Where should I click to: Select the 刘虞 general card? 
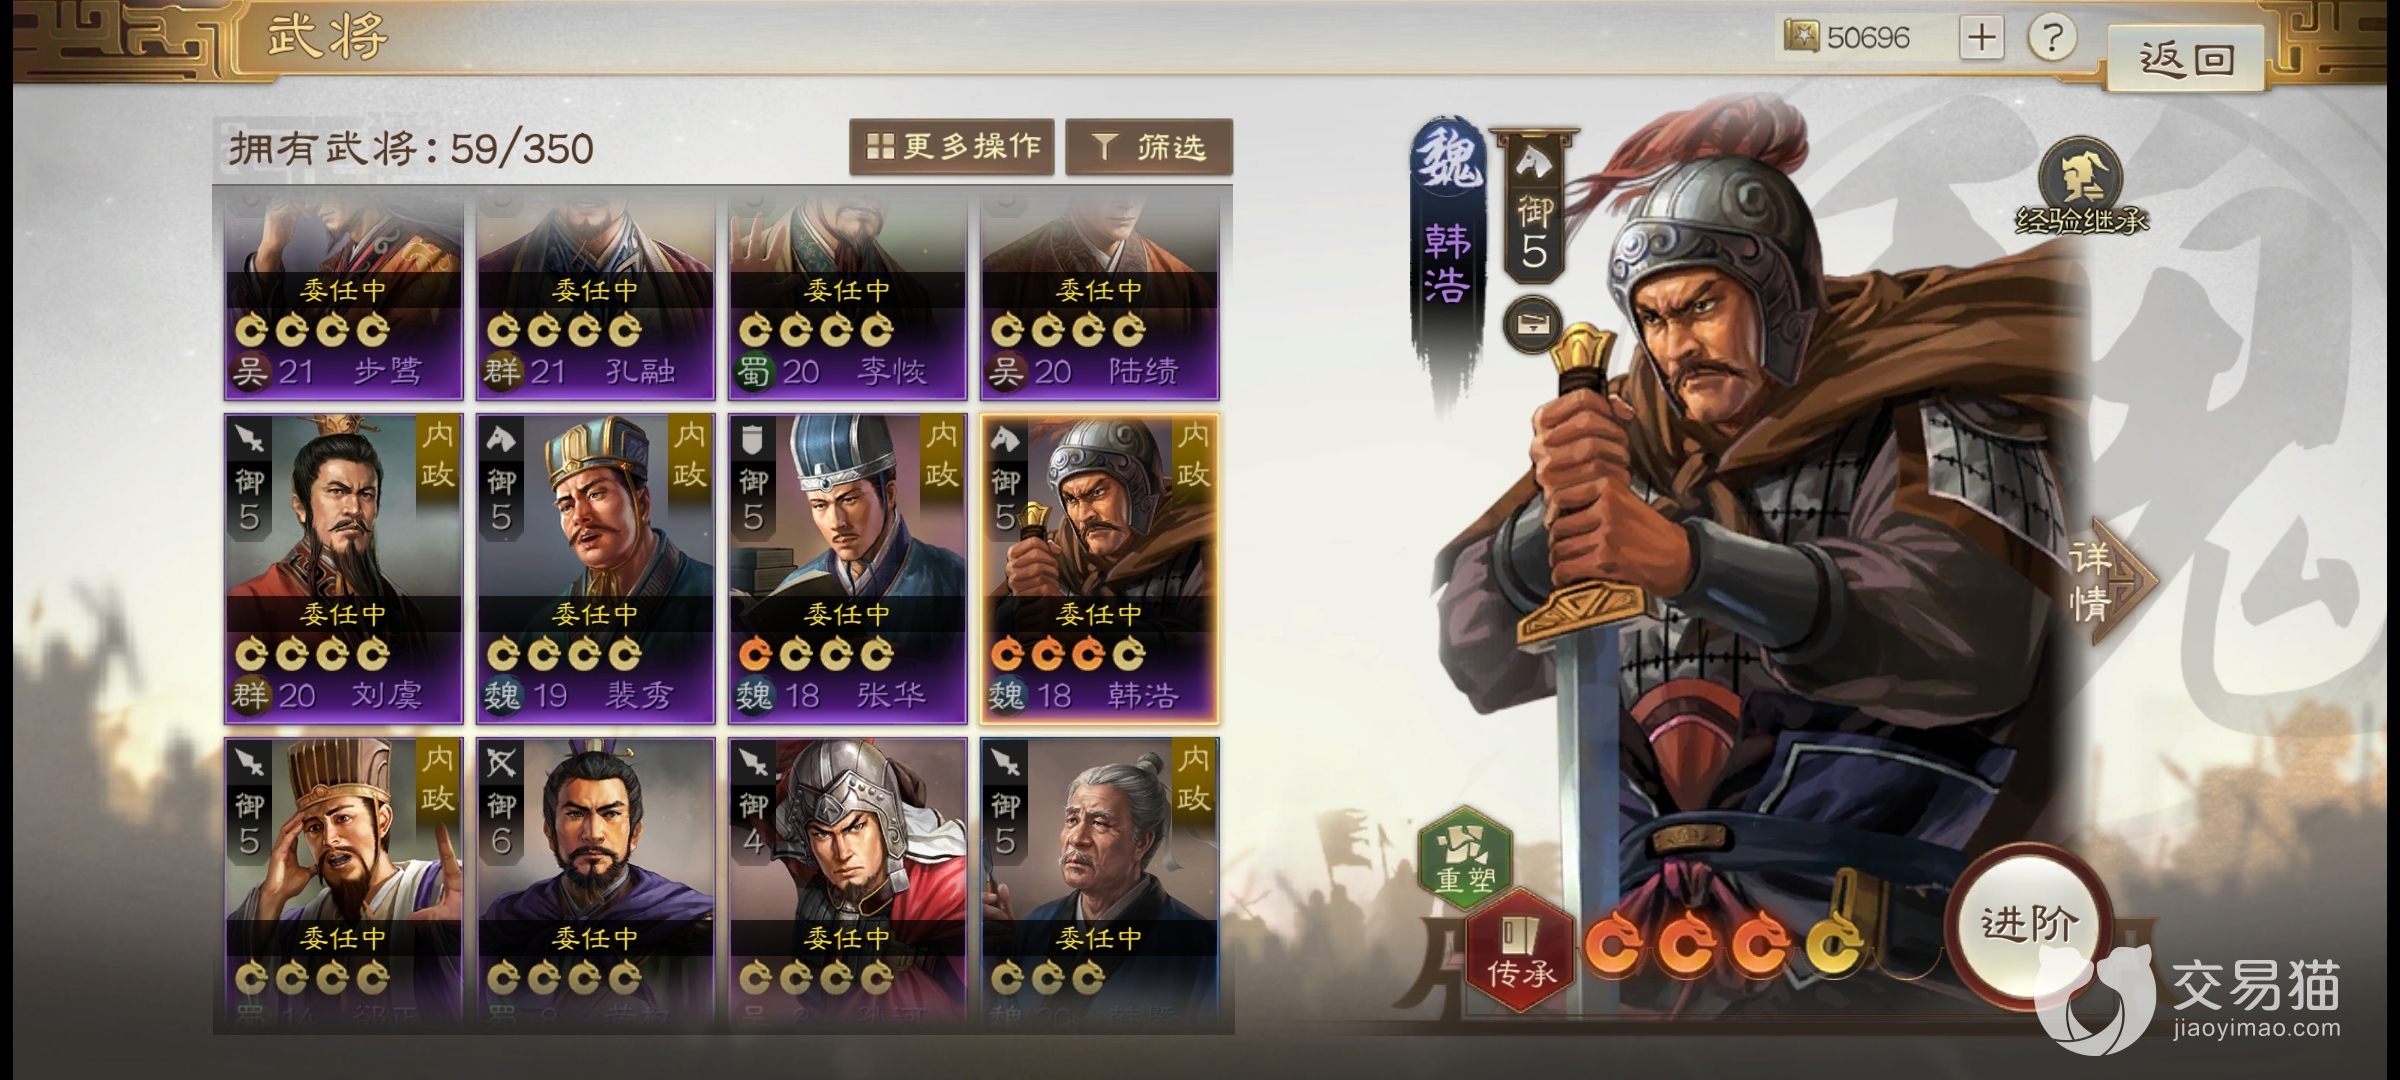tap(343, 568)
